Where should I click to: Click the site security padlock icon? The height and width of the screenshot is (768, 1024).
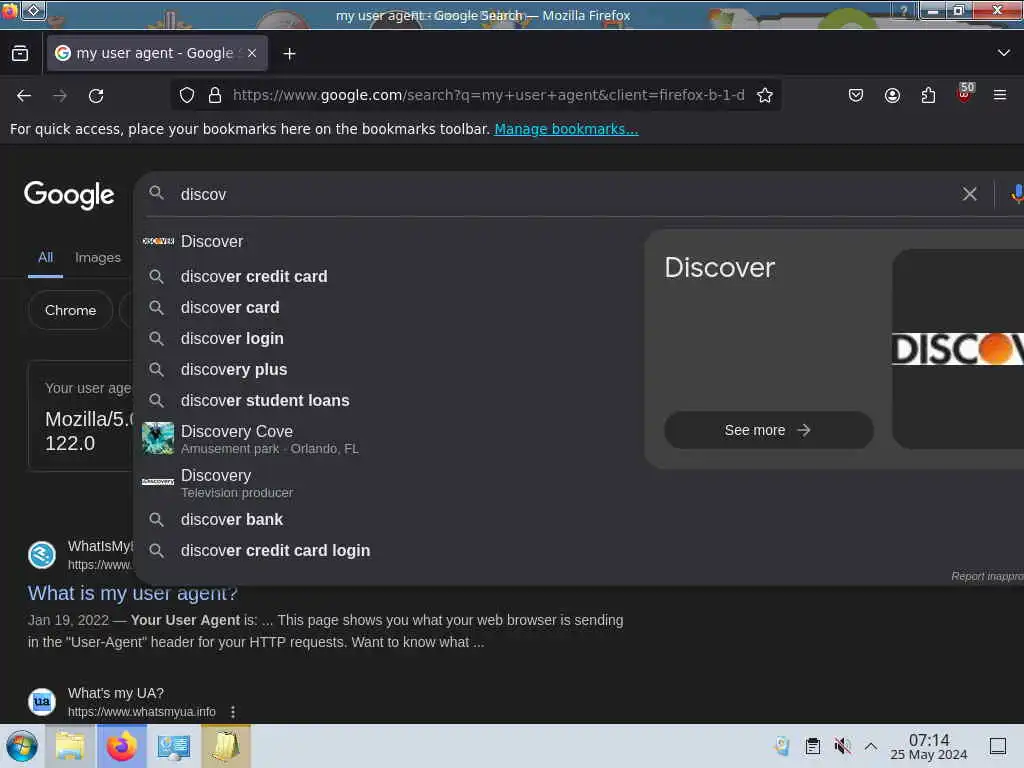coord(215,95)
